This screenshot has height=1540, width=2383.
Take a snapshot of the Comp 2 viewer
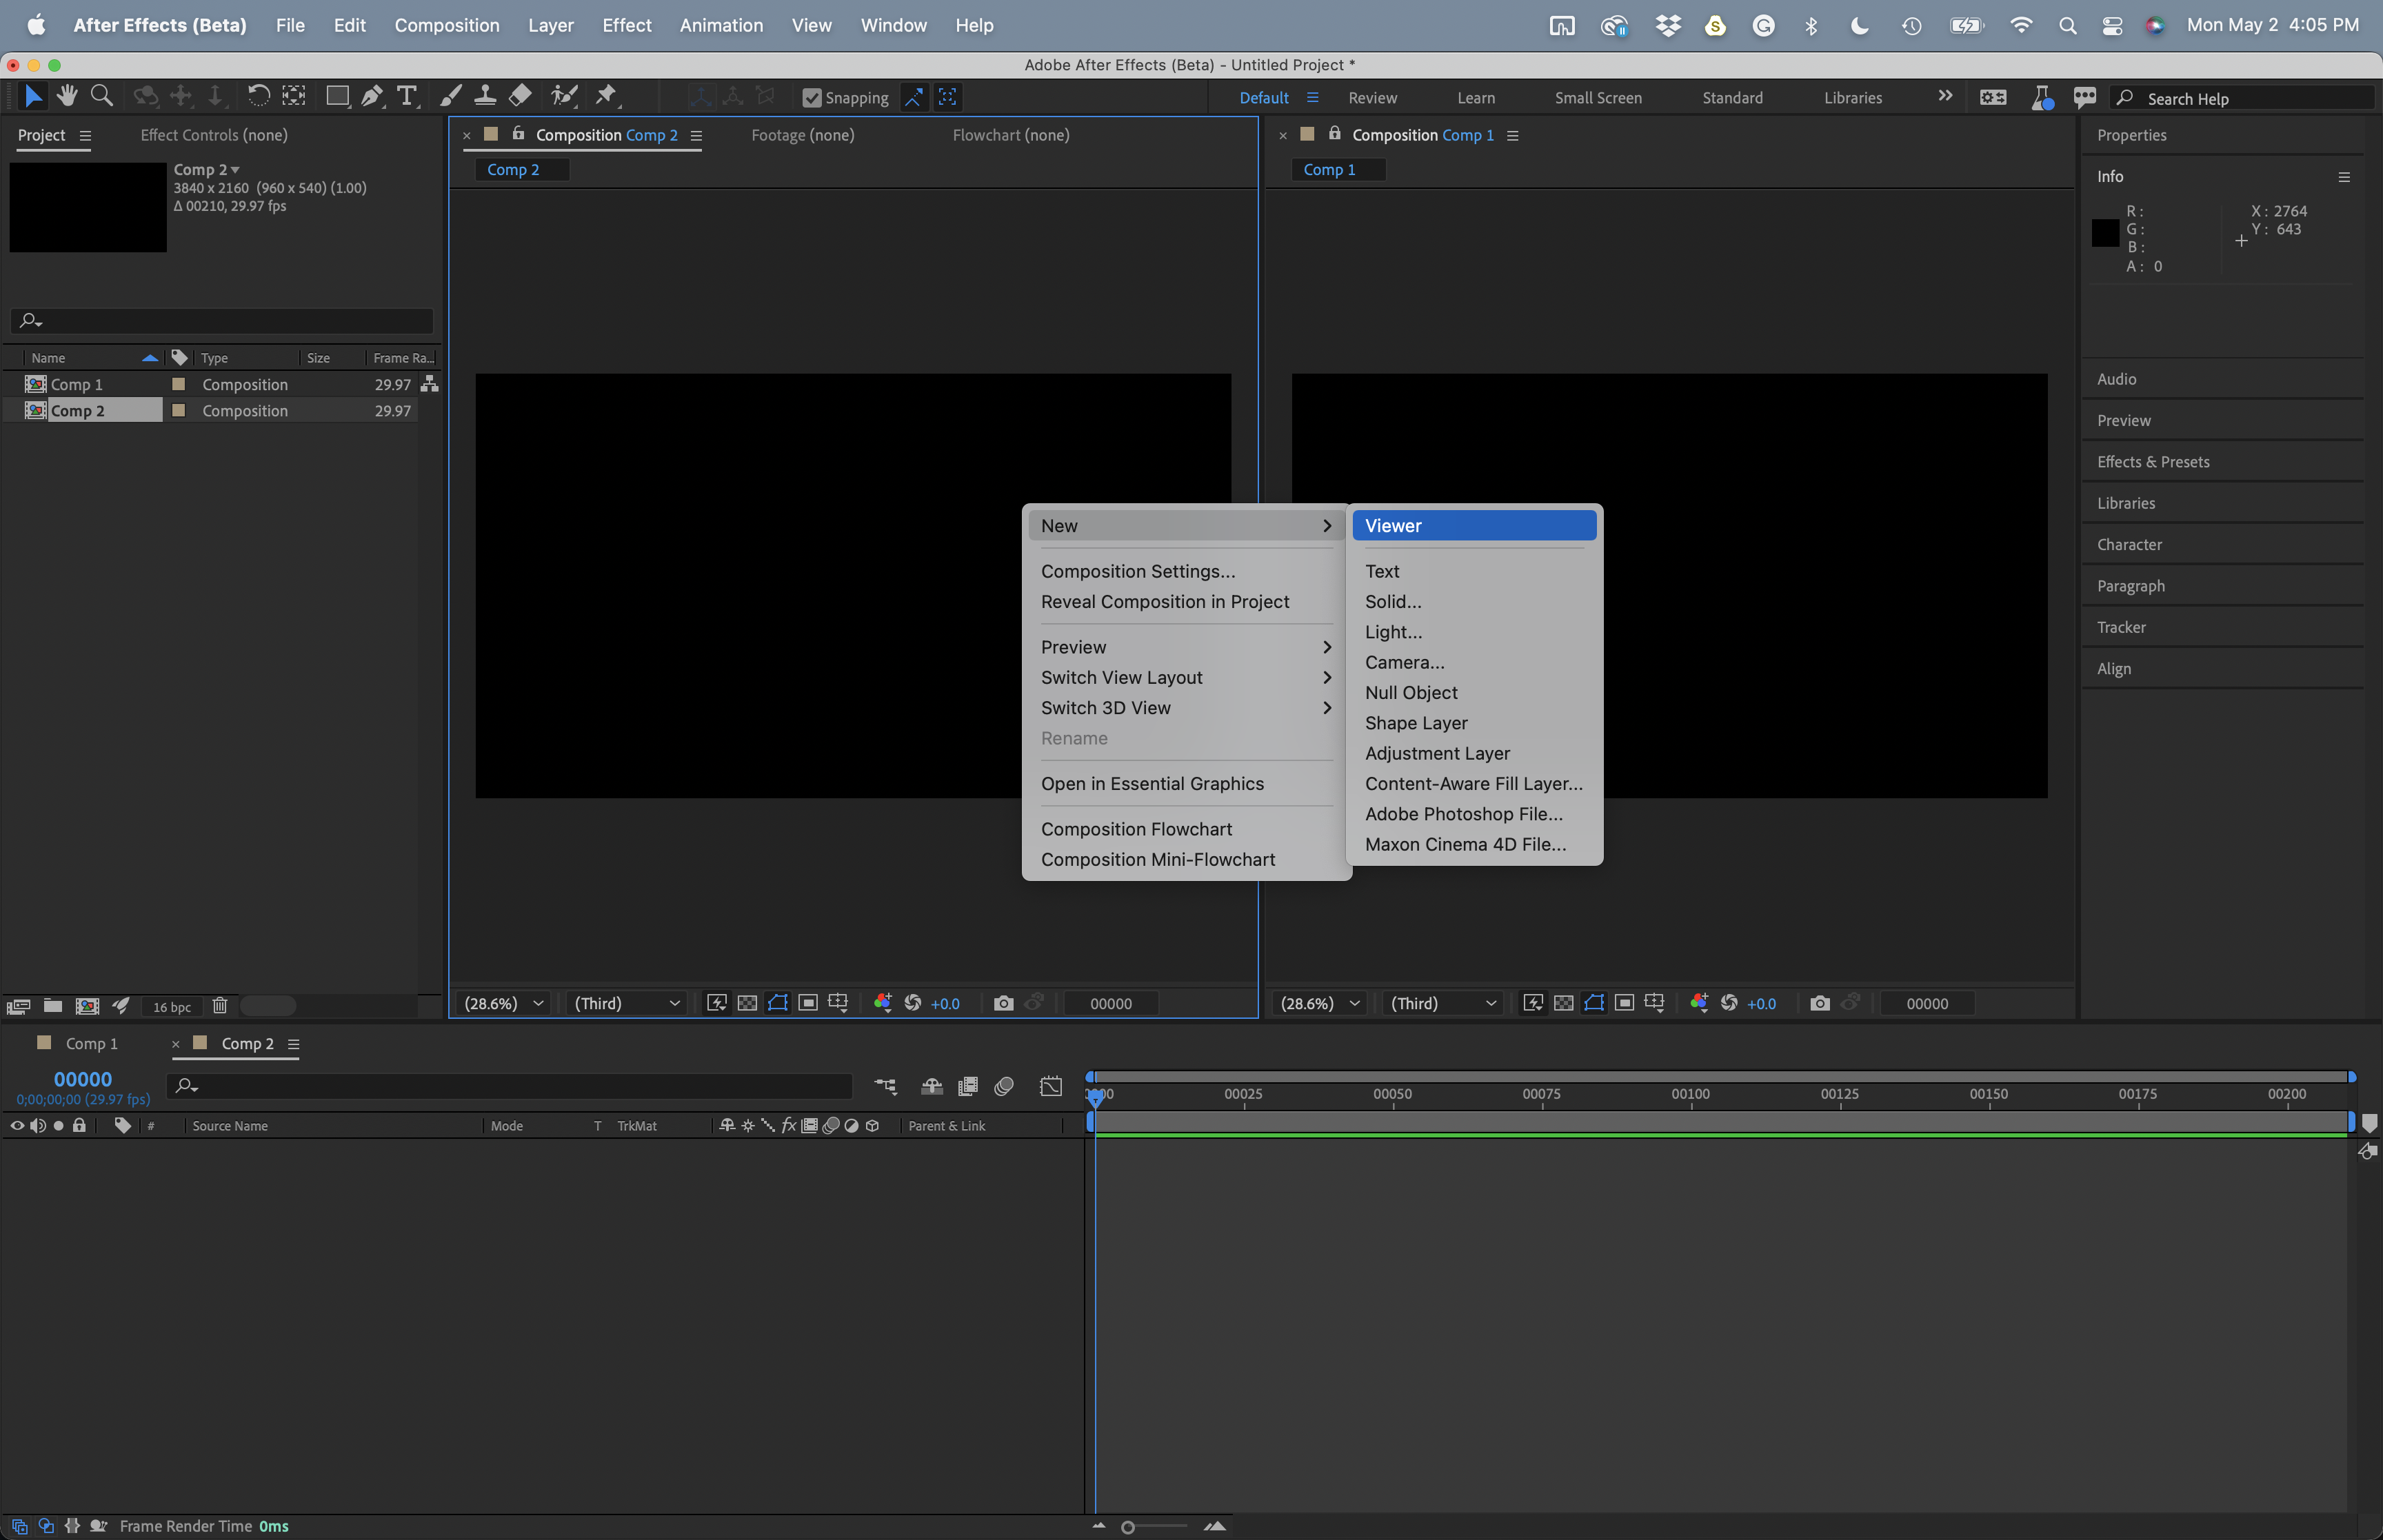pos(1004,1003)
